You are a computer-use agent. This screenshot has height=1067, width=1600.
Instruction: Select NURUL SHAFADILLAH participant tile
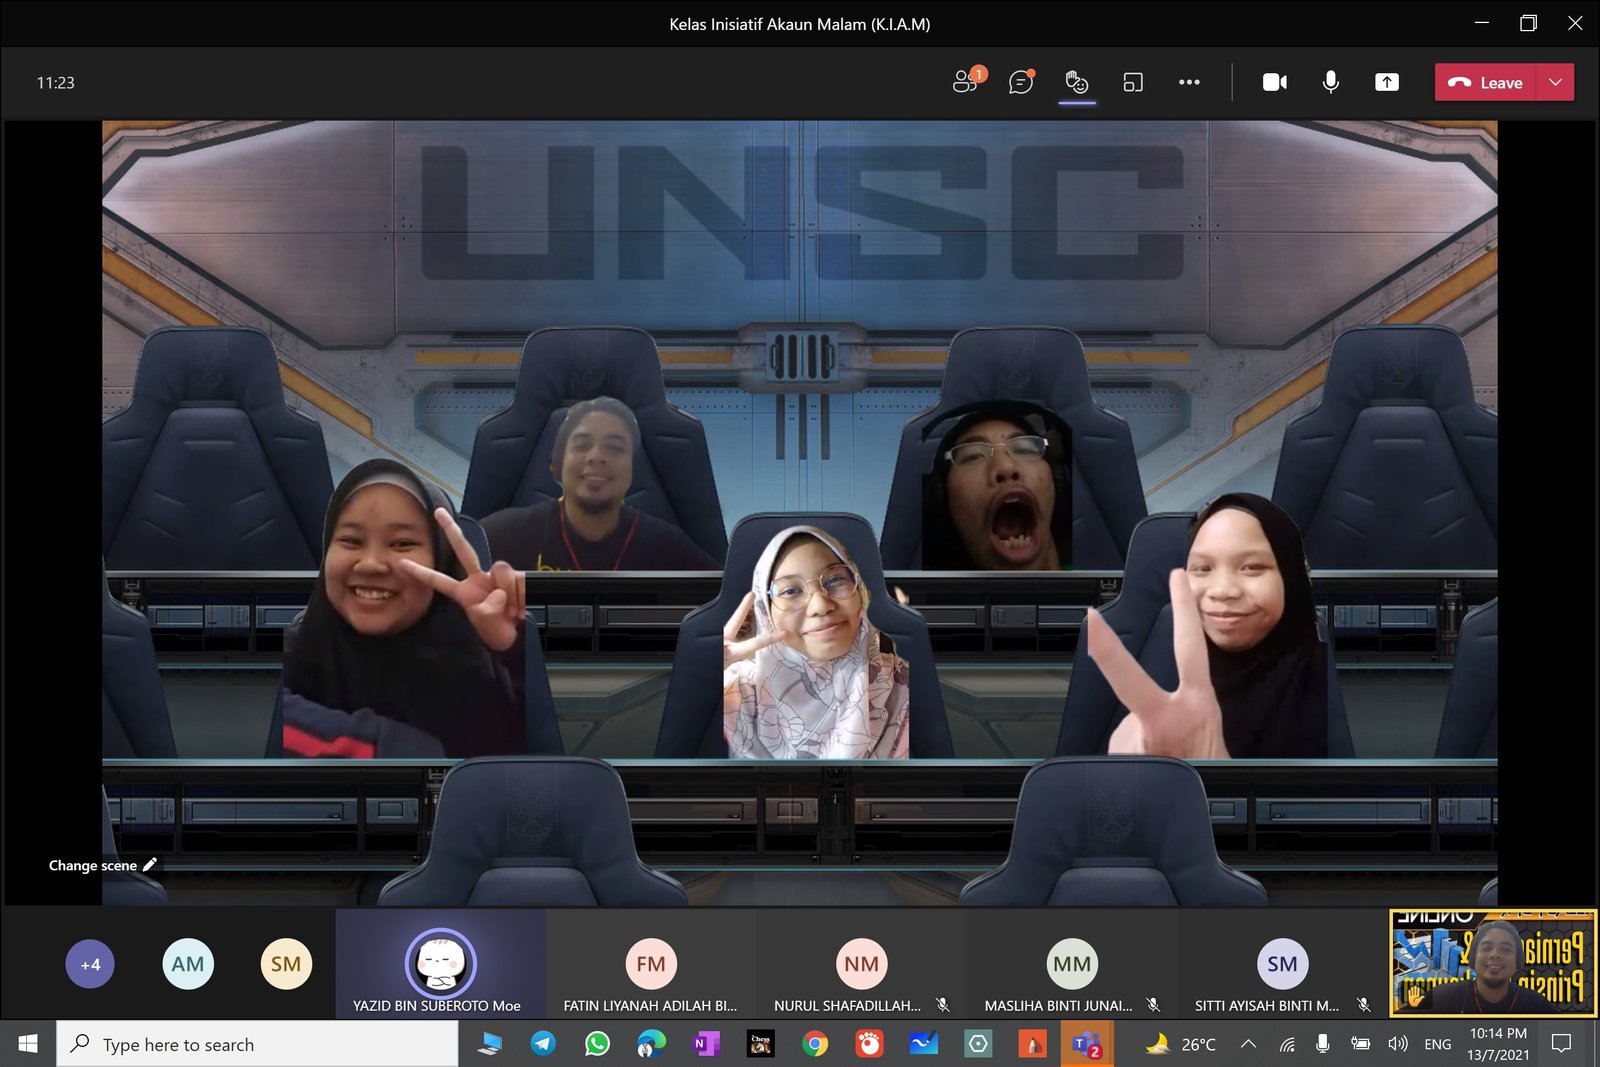tap(862, 964)
